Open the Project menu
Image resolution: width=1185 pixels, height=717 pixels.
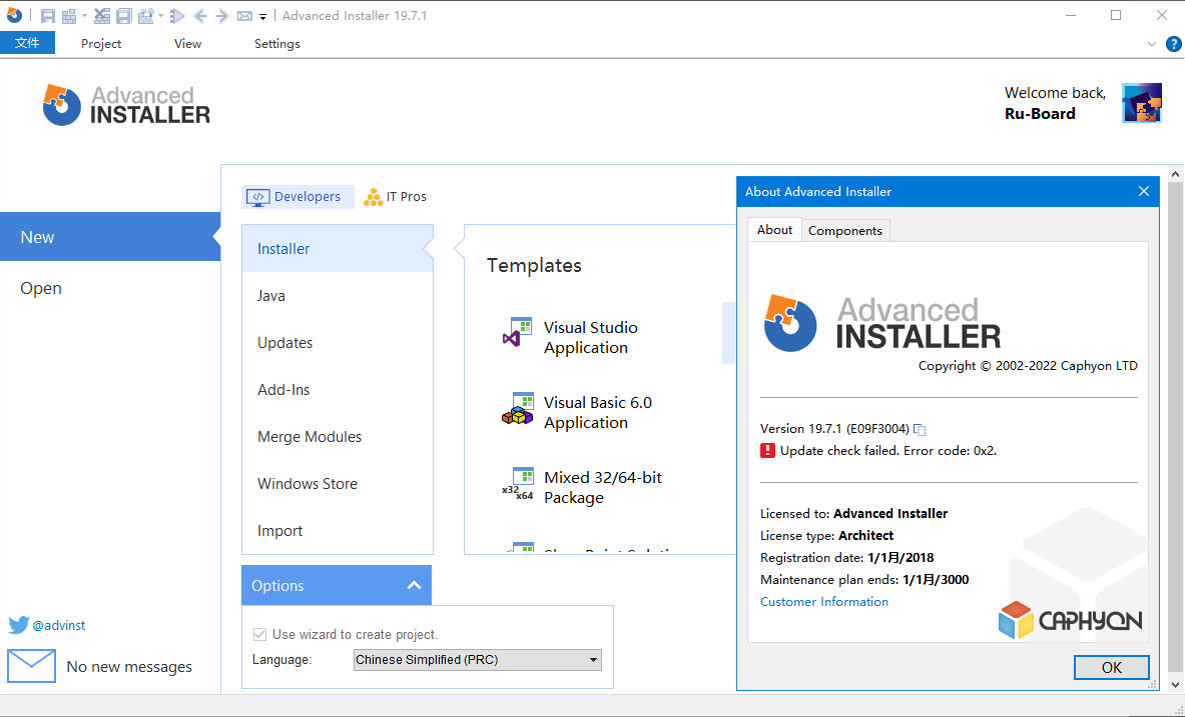pos(100,43)
